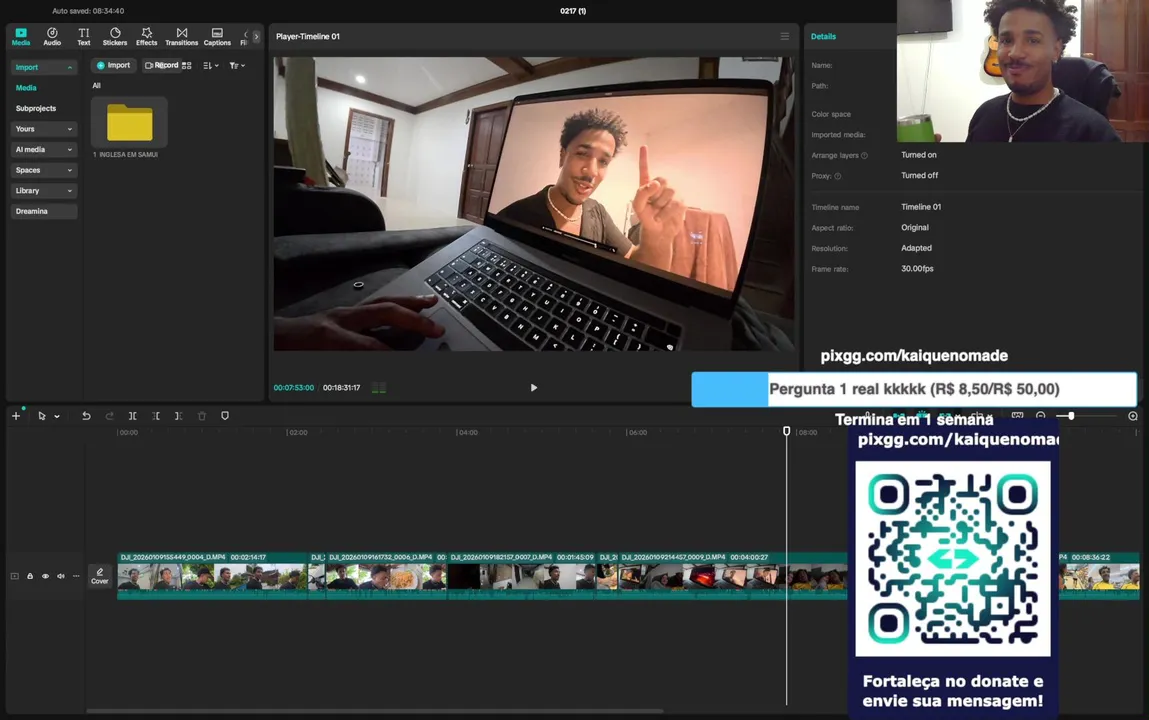Open the Audio tab
1149x720 pixels.
(x=52, y=37)
